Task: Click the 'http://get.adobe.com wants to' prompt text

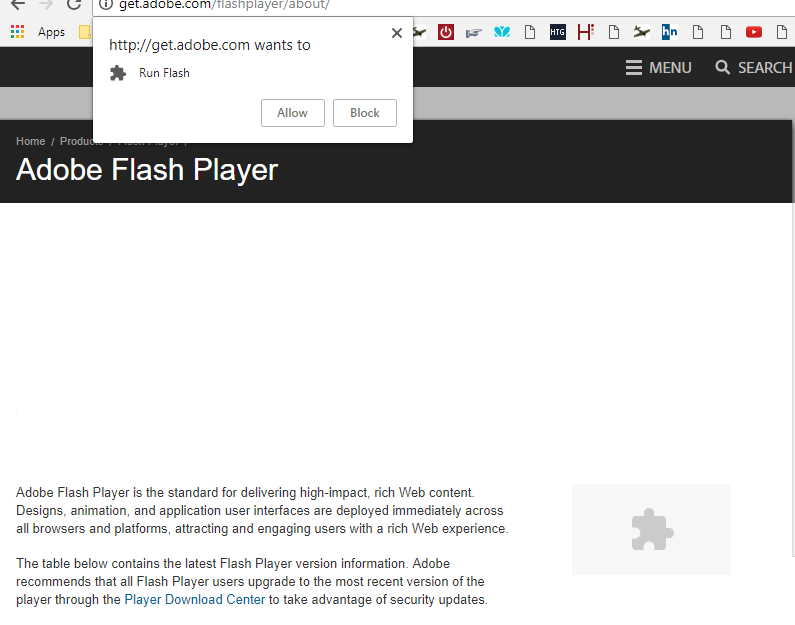Action: 209,45
